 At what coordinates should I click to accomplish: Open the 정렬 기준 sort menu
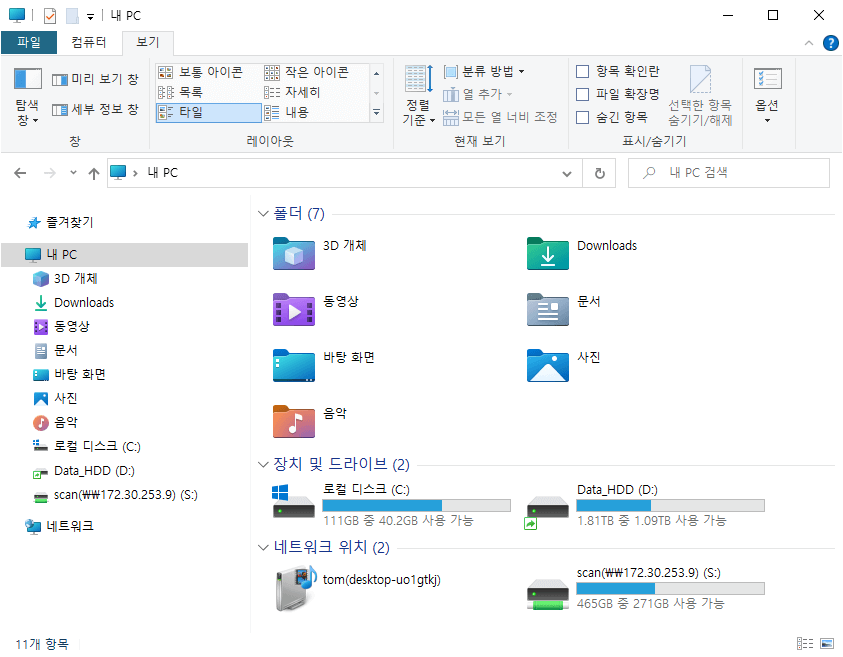[418, 96]
